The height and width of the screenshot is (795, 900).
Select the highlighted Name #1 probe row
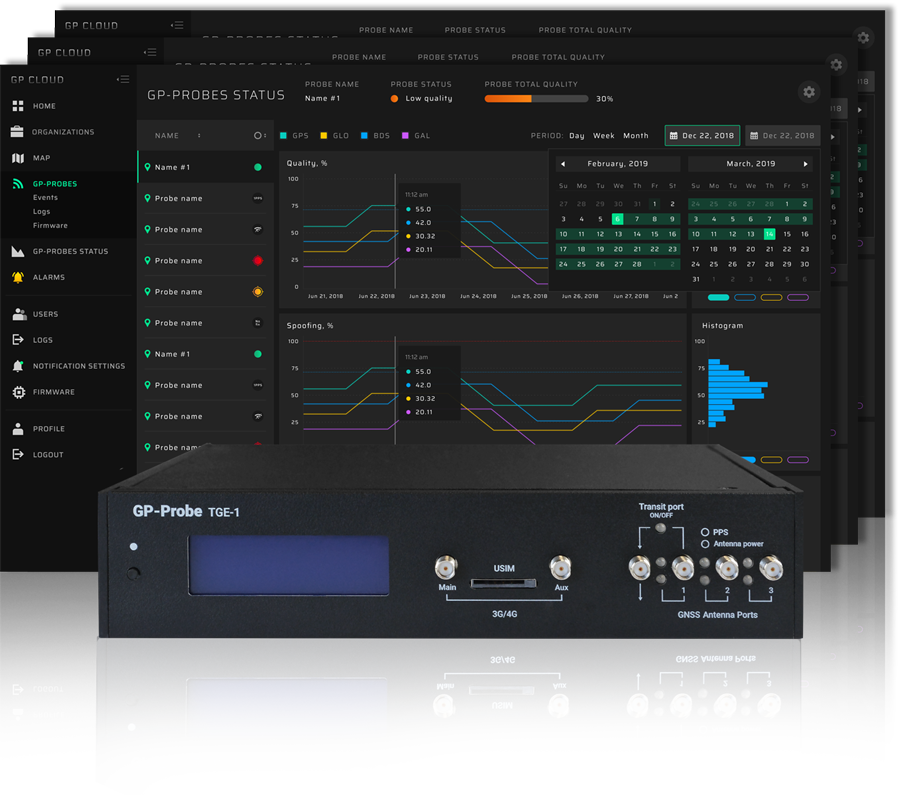[x=206, y=167]
